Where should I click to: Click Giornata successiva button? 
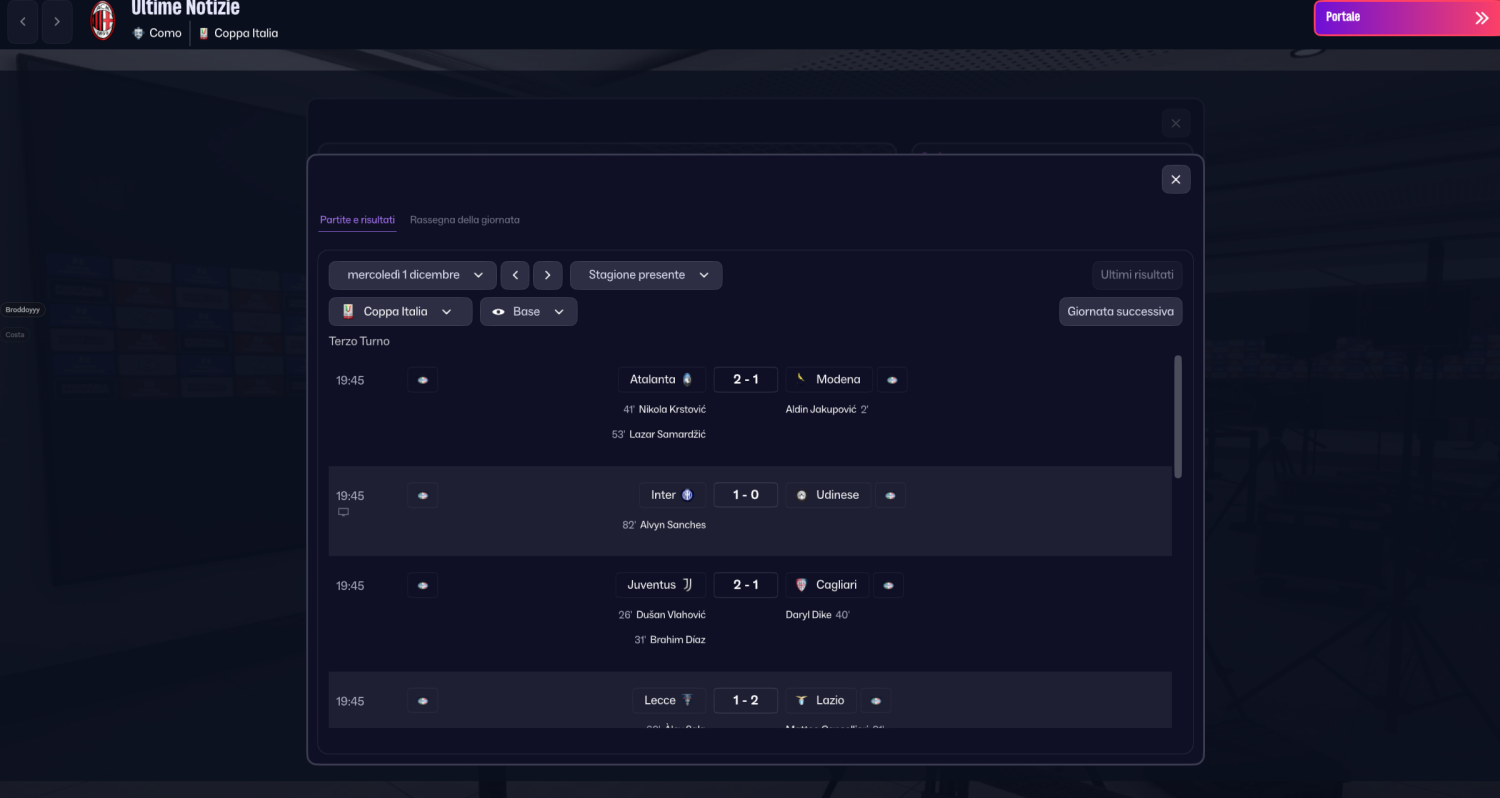pos(1120,311)
